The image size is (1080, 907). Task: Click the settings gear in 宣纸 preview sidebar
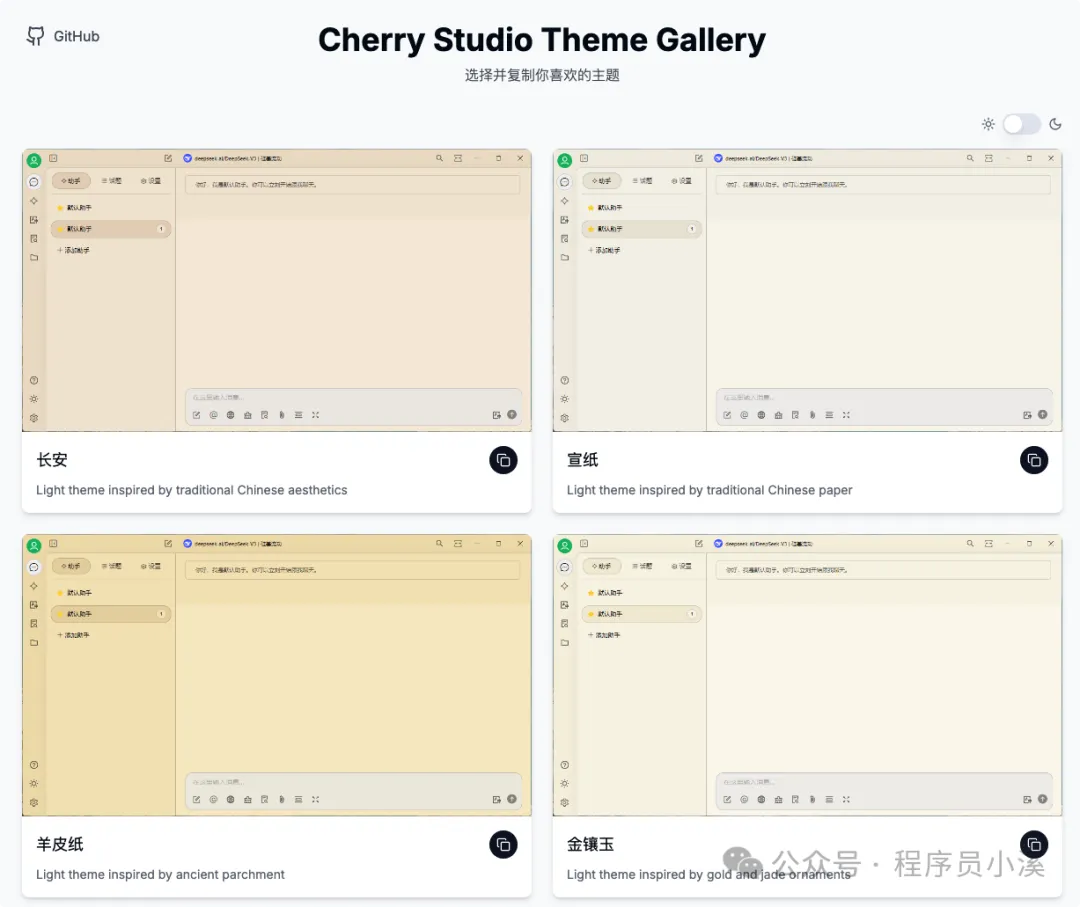point(565,418)
